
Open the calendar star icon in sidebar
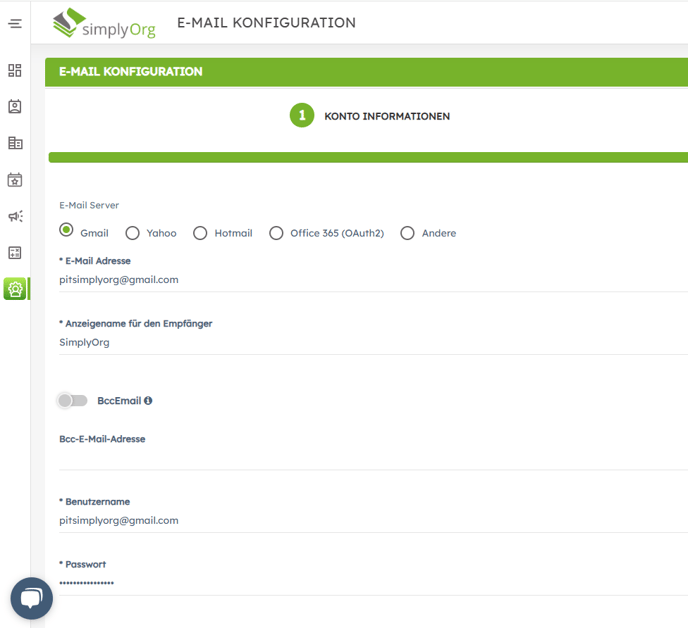coord(15,180)
